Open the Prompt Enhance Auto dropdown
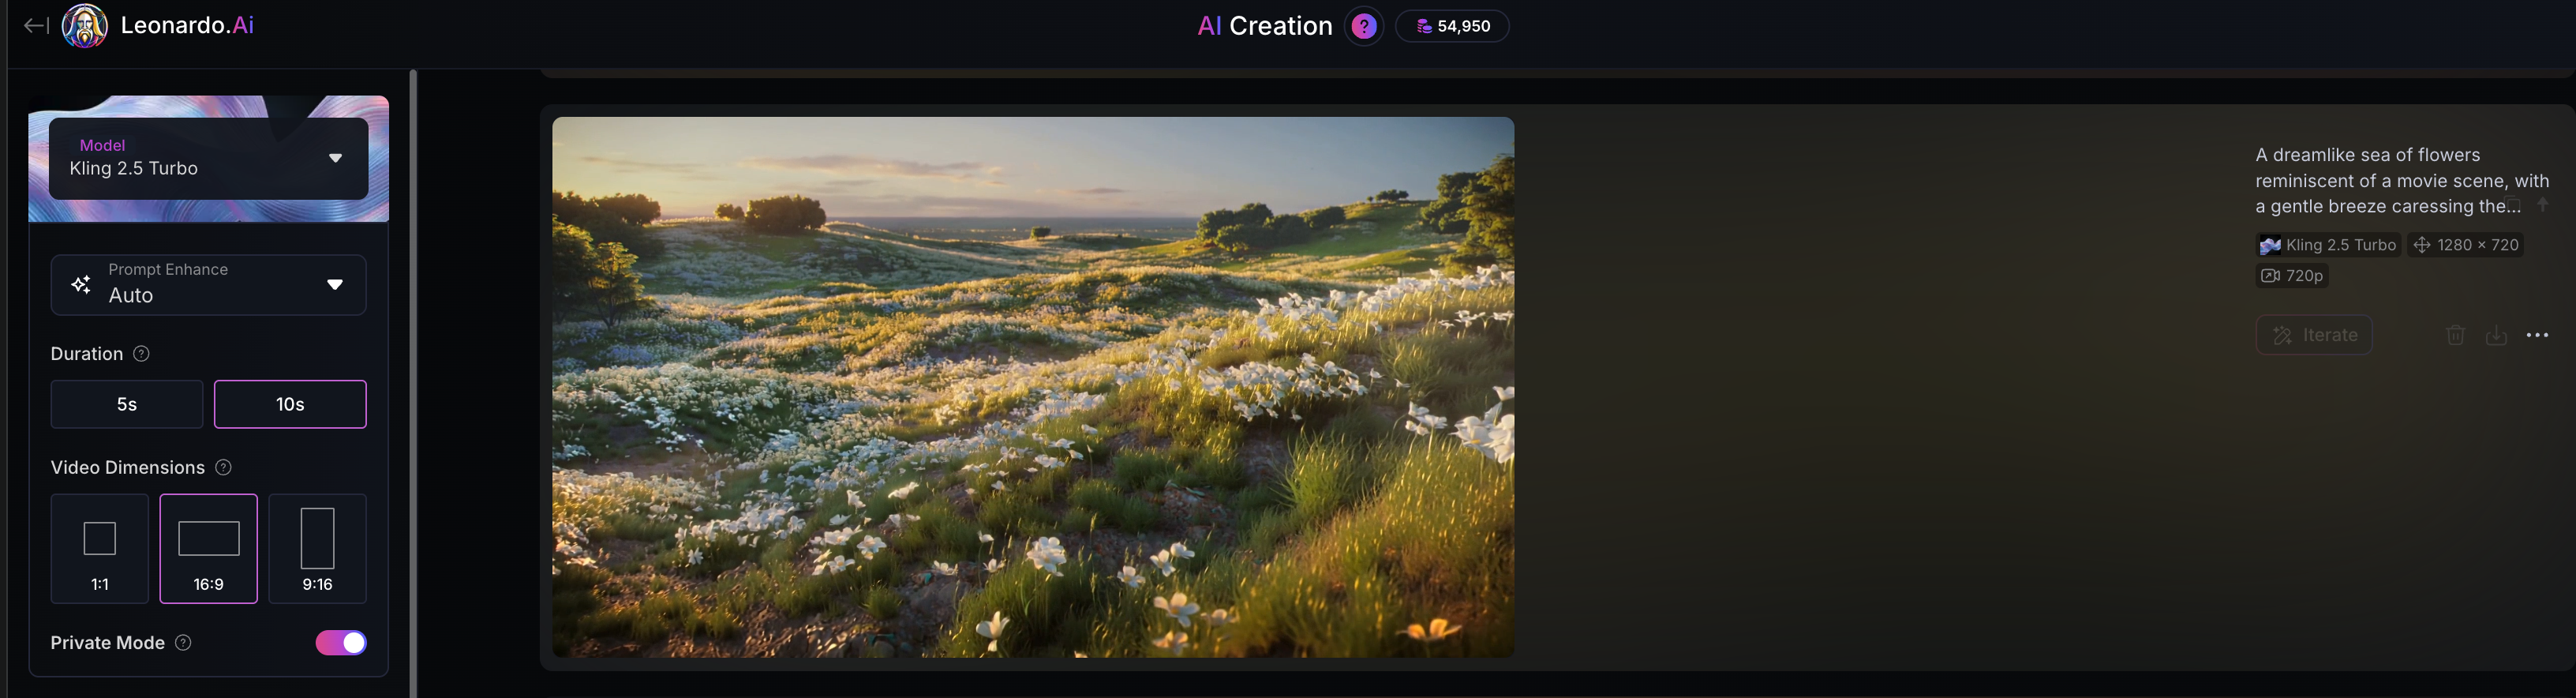 tap(209, 284)
